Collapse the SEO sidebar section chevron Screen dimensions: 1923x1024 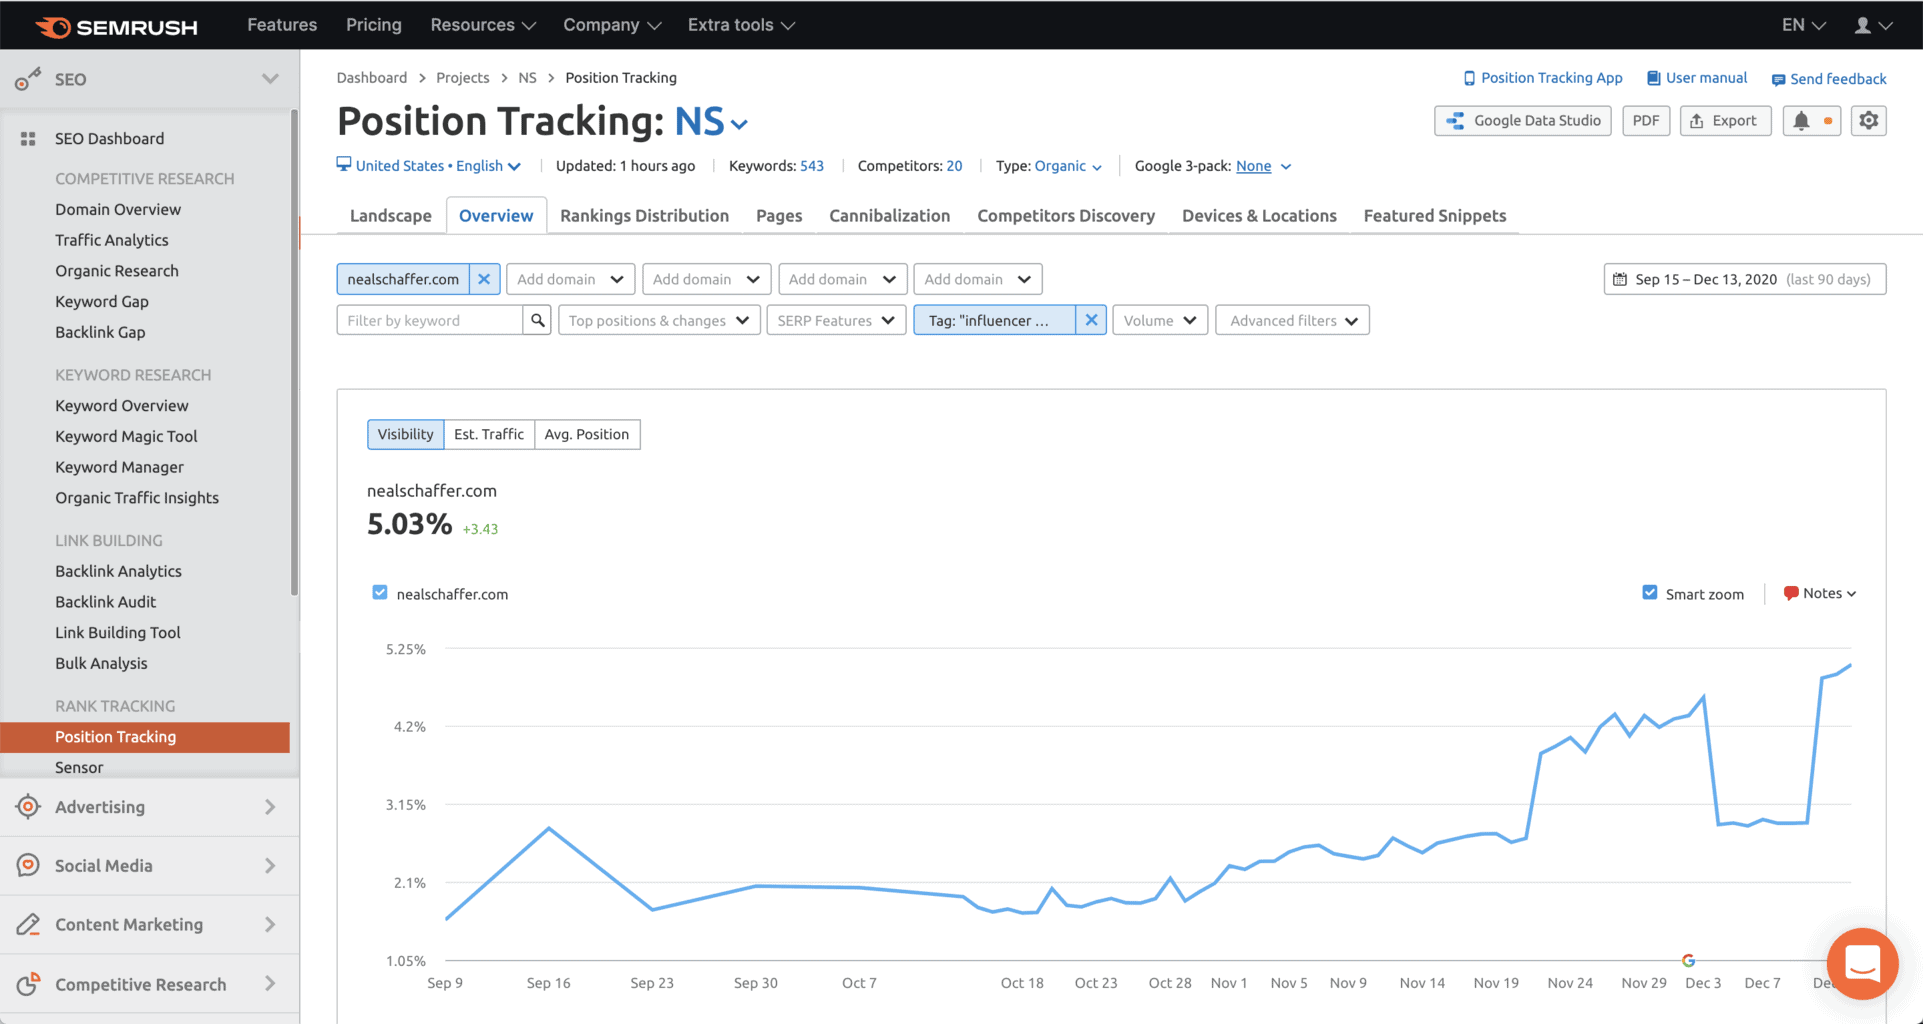point(270,79)
